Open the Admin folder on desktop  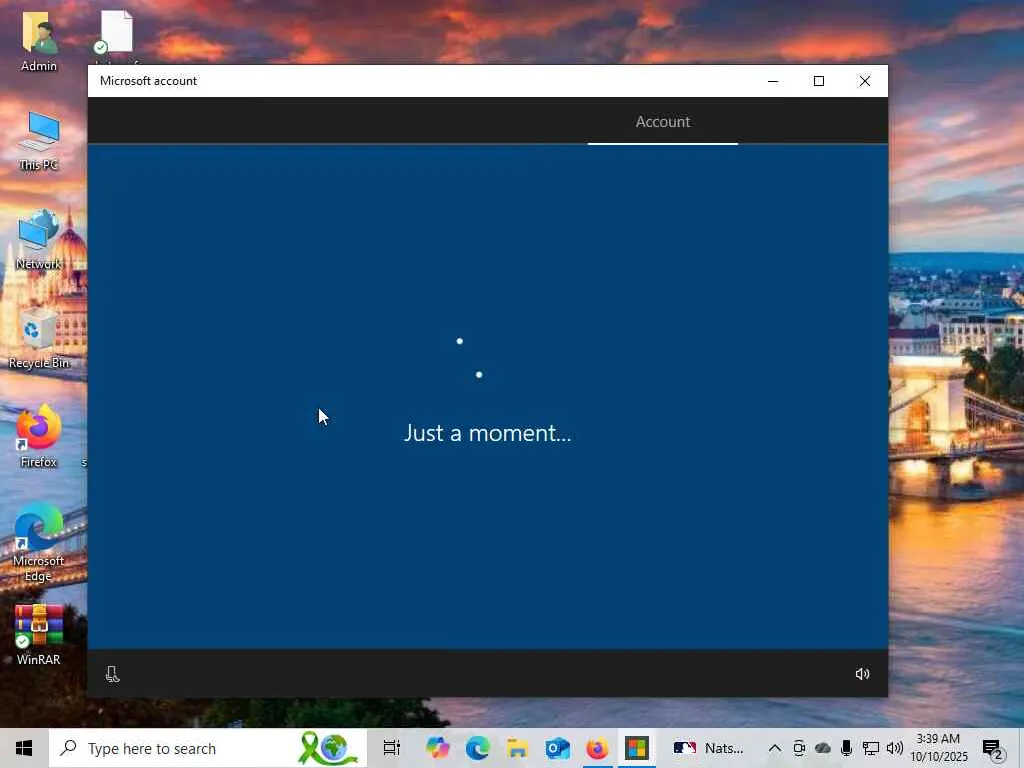39,42
